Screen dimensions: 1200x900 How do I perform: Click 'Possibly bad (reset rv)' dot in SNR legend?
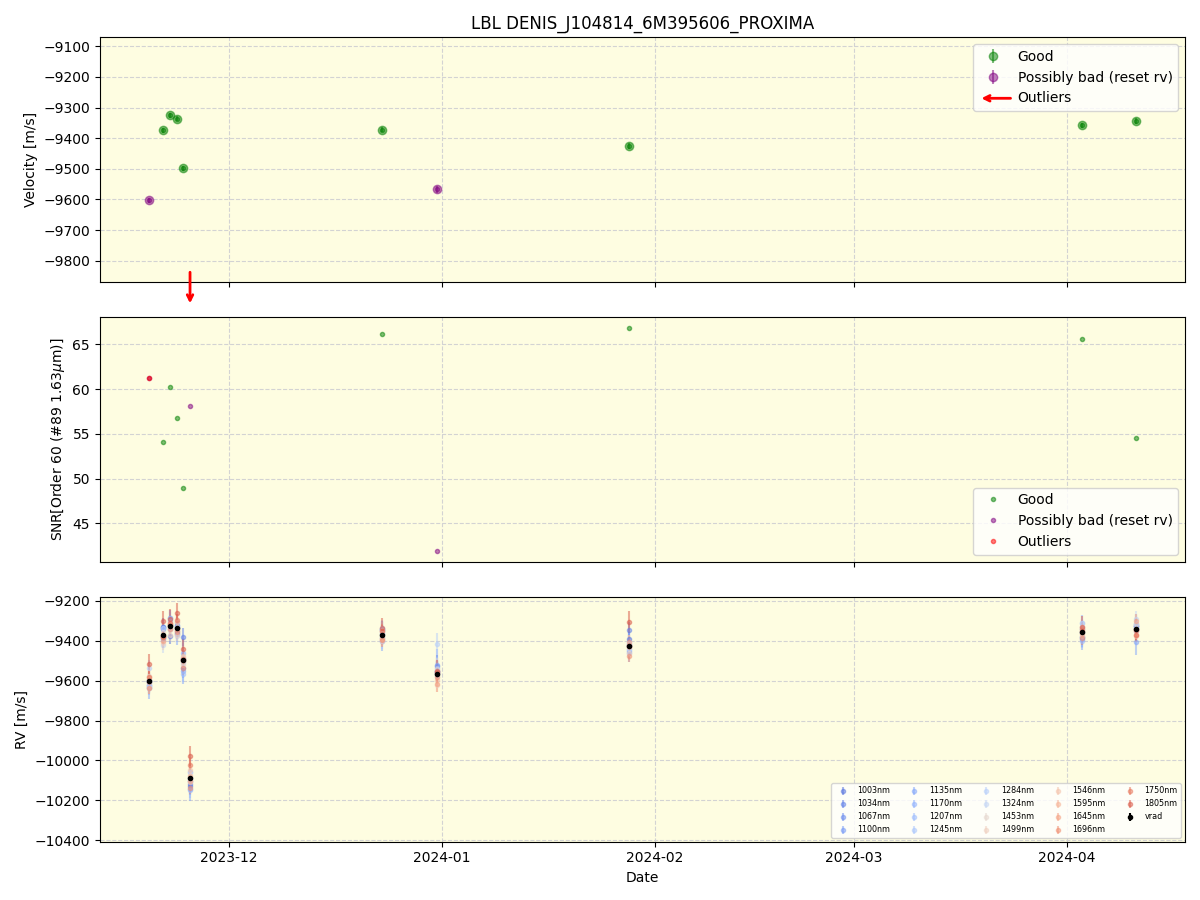tap(993, 520)
